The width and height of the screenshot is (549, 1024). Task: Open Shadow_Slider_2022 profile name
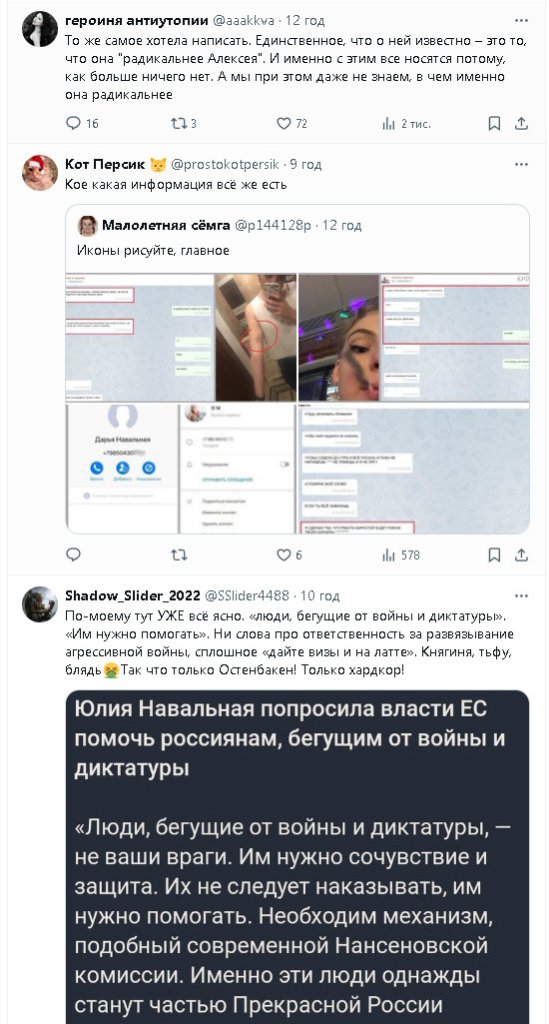tap(133, 596)
